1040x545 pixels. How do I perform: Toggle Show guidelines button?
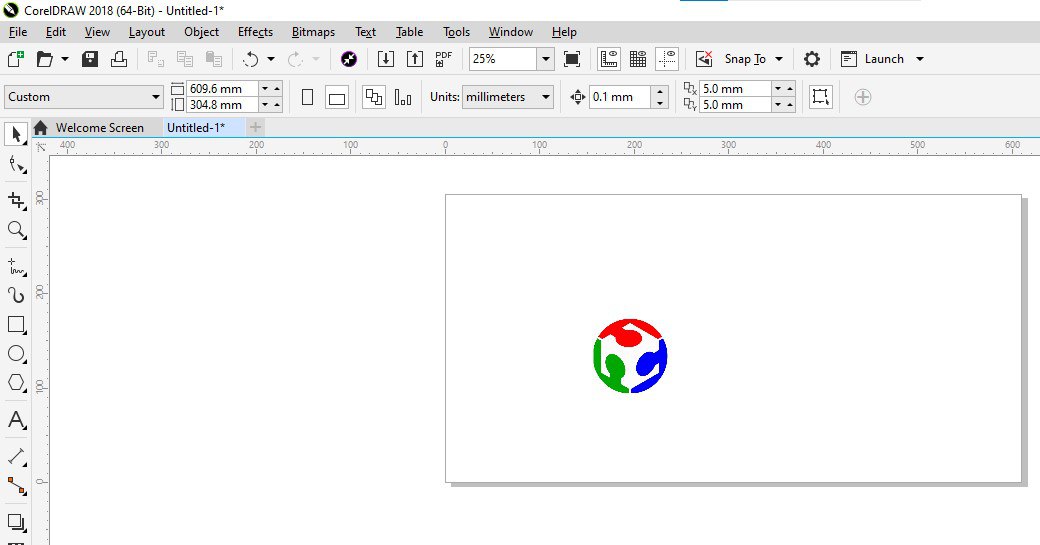tap(667, 59)
